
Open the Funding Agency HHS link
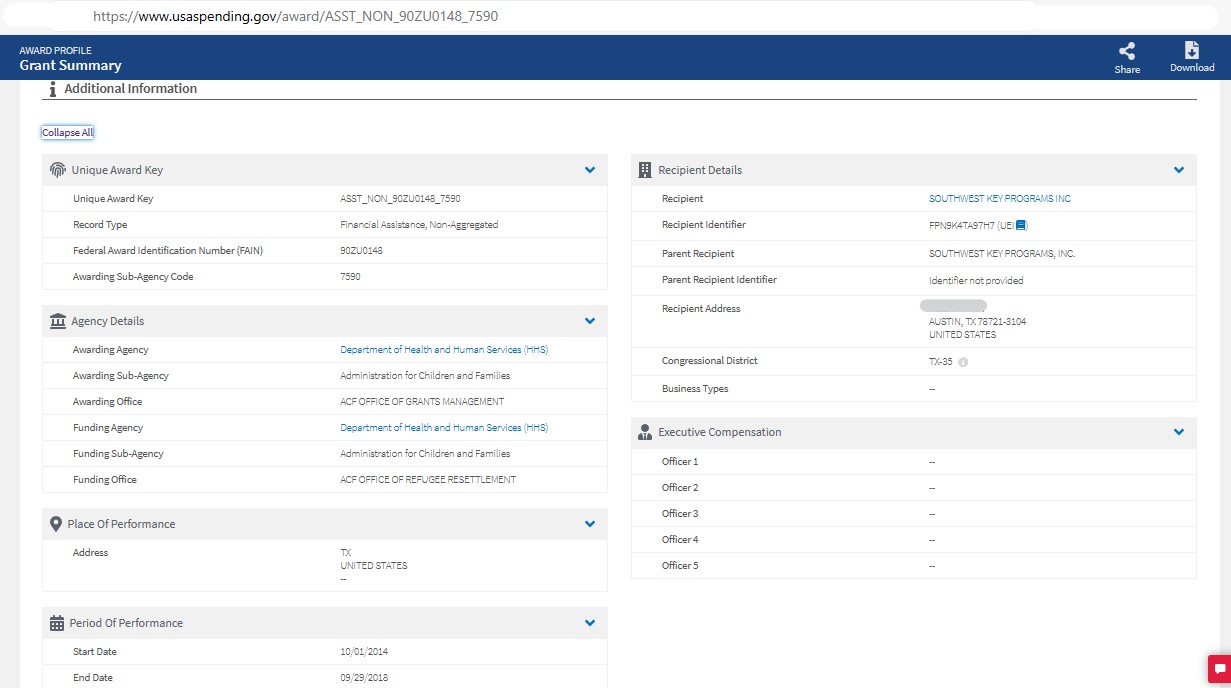click(444, 428)
